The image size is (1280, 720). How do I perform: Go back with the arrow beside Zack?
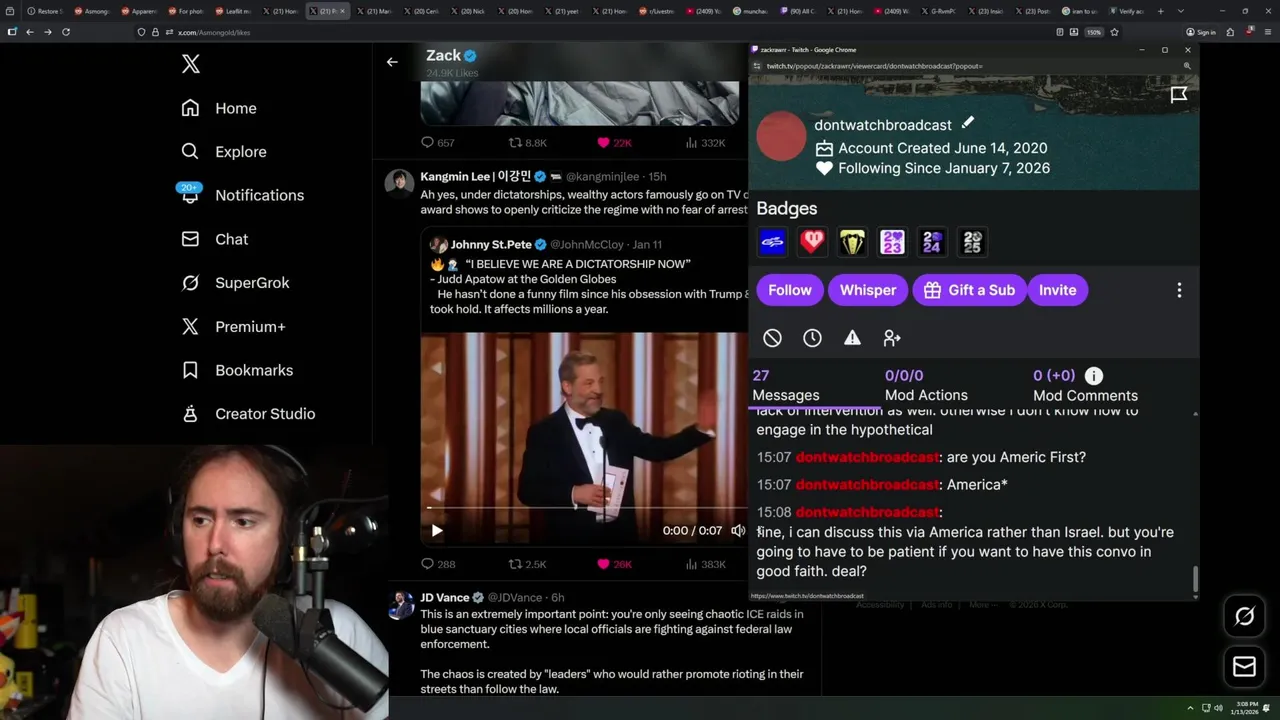click(392, 62)
